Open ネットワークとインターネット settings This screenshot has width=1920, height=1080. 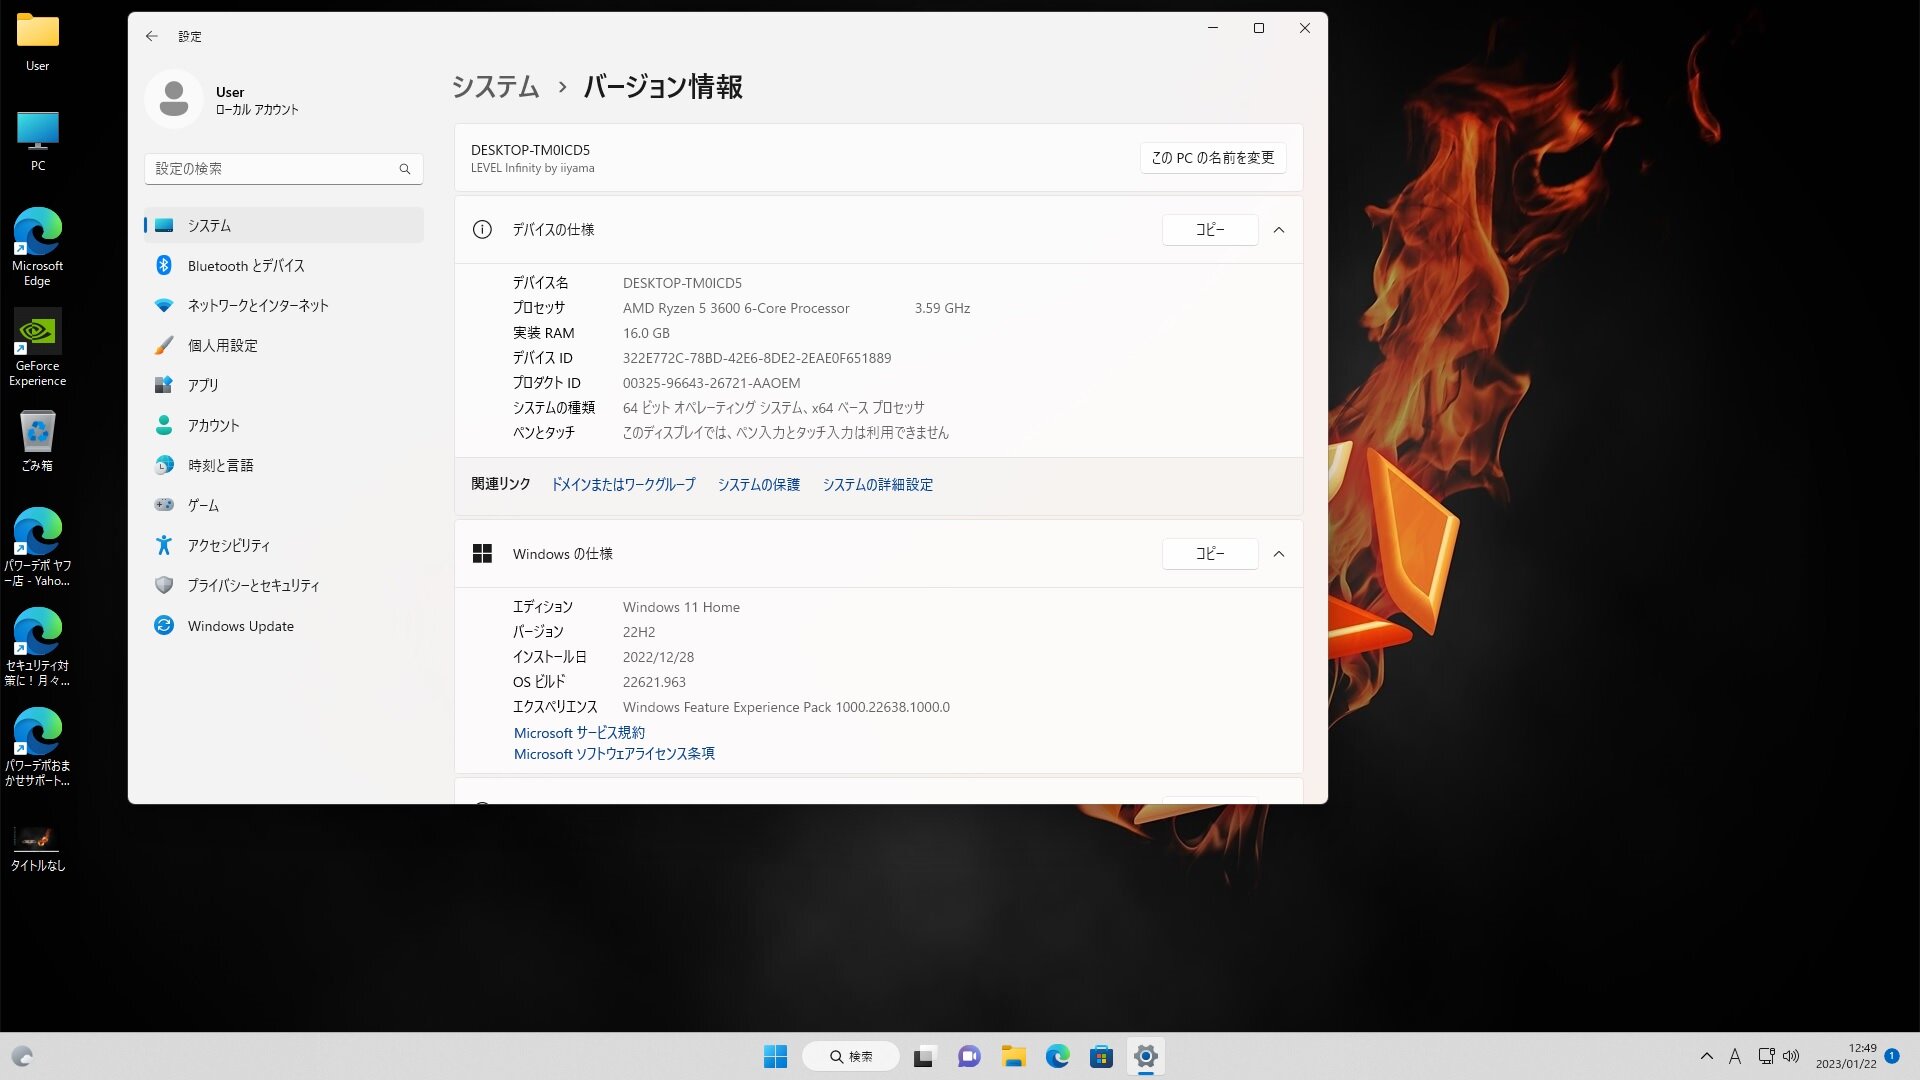[x=284, y=305]
